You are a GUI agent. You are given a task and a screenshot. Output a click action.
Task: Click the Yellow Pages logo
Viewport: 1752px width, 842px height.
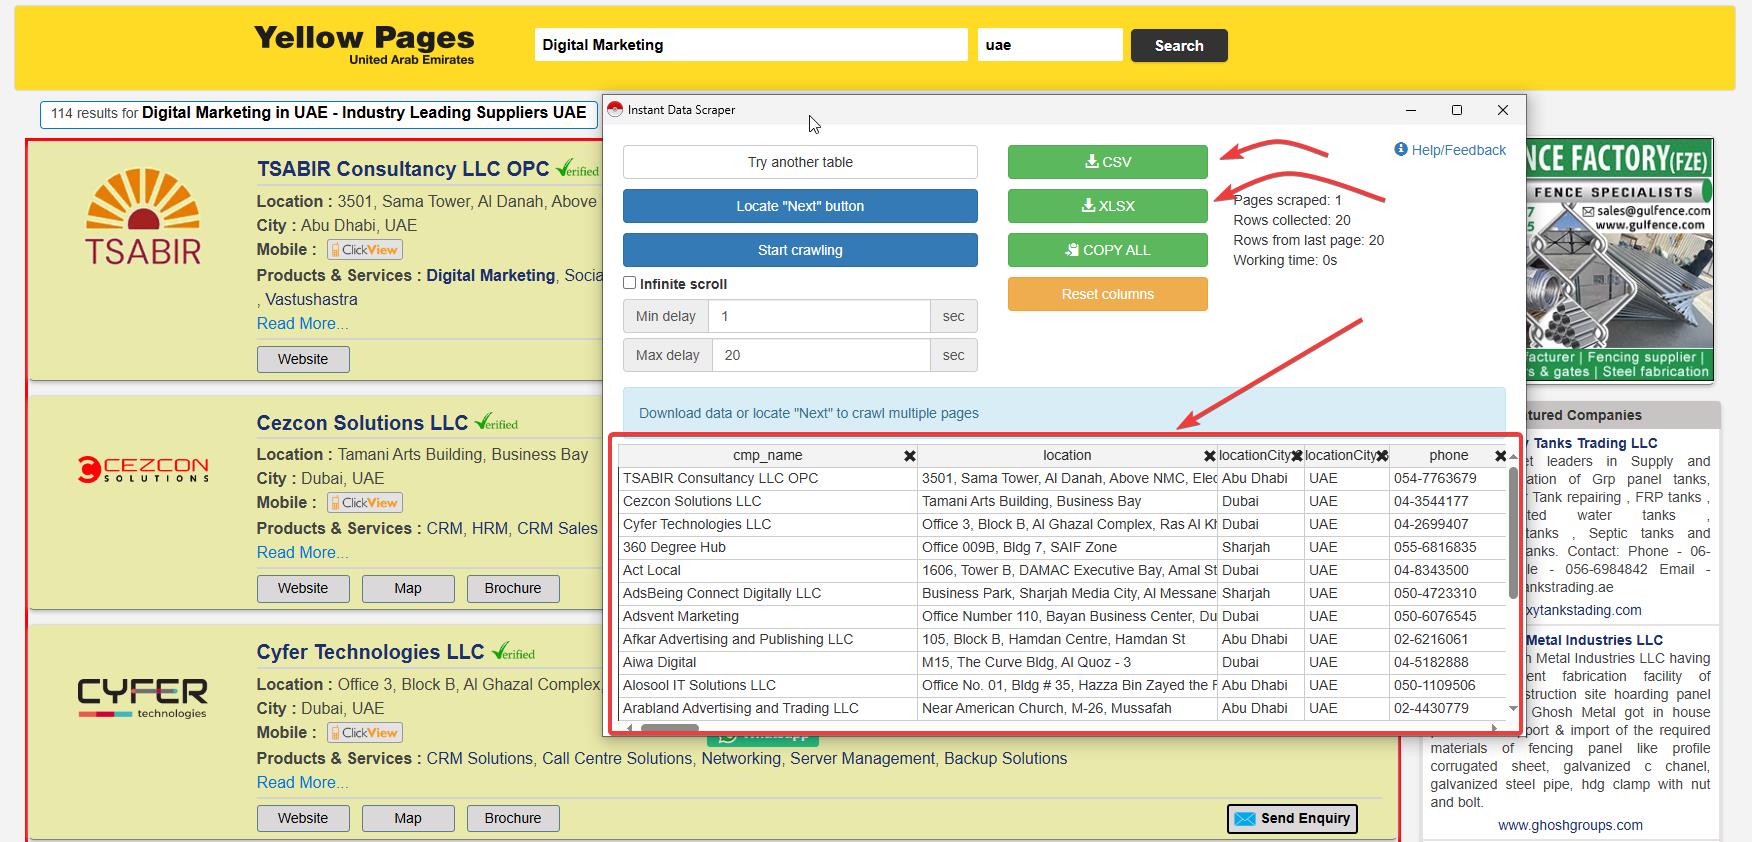coord(364,45)
